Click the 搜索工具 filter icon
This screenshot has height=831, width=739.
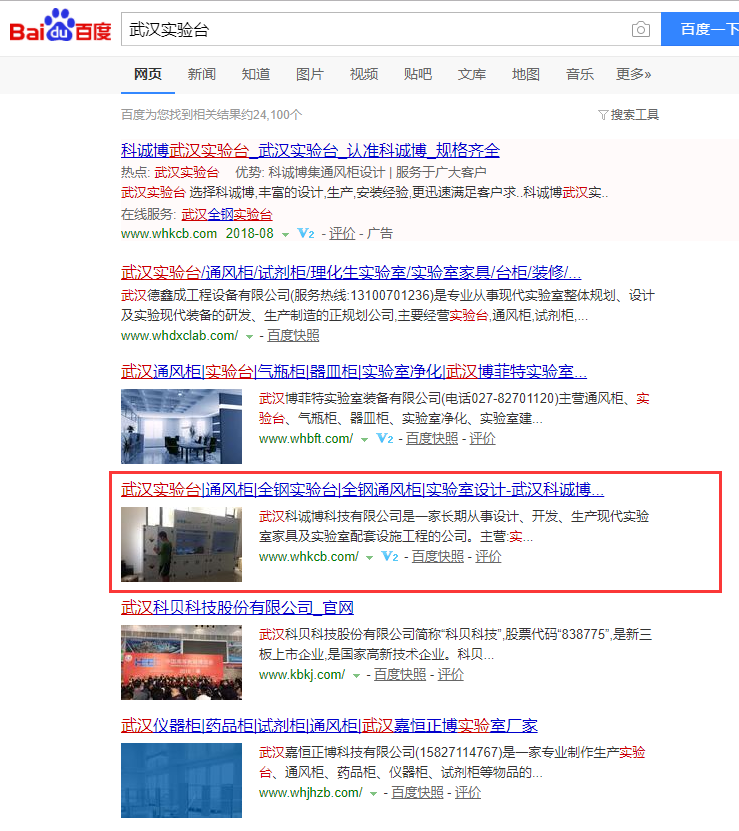pyautogui.click(x=603, y=115)
